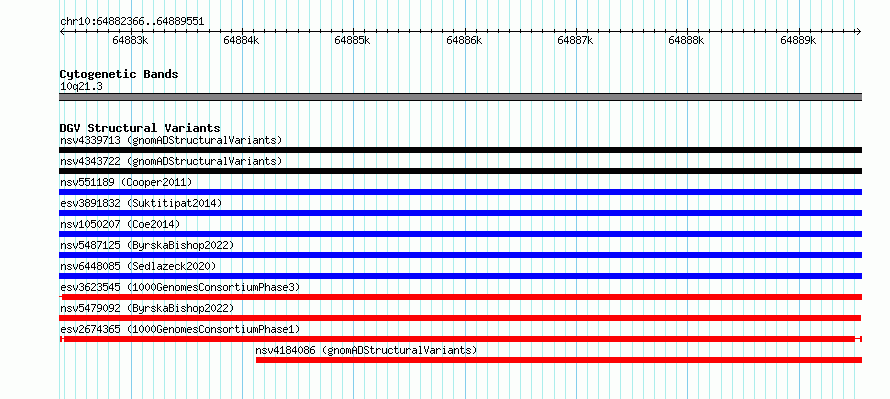Click the 64885k ruler tick label
Image resolution: width=890 pixels, height=399 pixels.
[352, 40]
